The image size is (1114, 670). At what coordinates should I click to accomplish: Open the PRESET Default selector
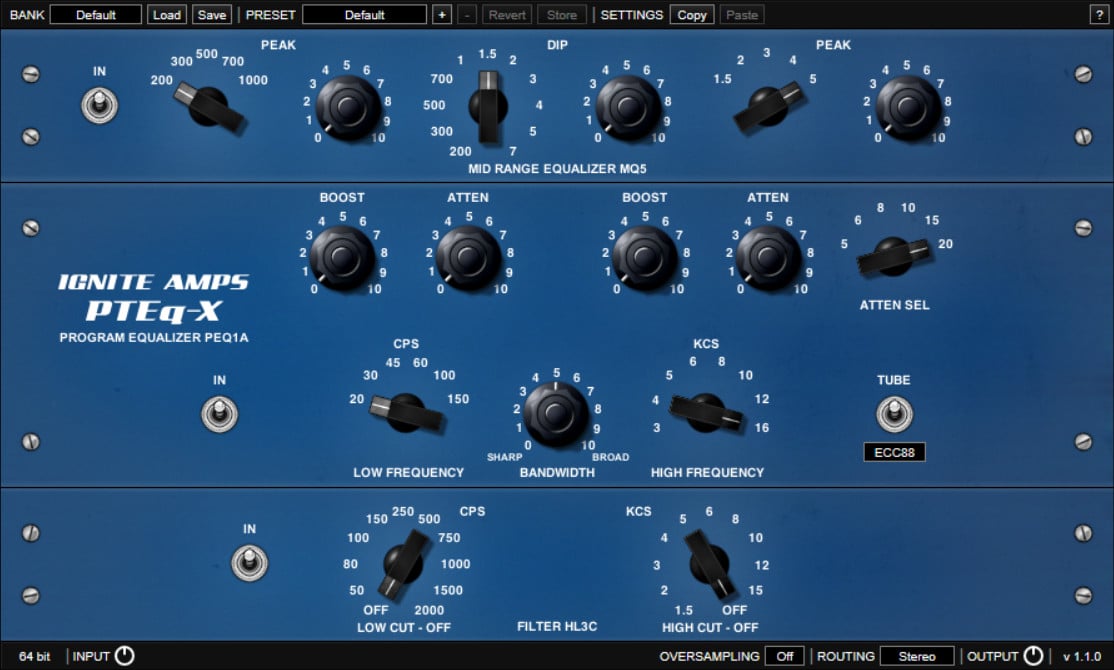point(367,14)
